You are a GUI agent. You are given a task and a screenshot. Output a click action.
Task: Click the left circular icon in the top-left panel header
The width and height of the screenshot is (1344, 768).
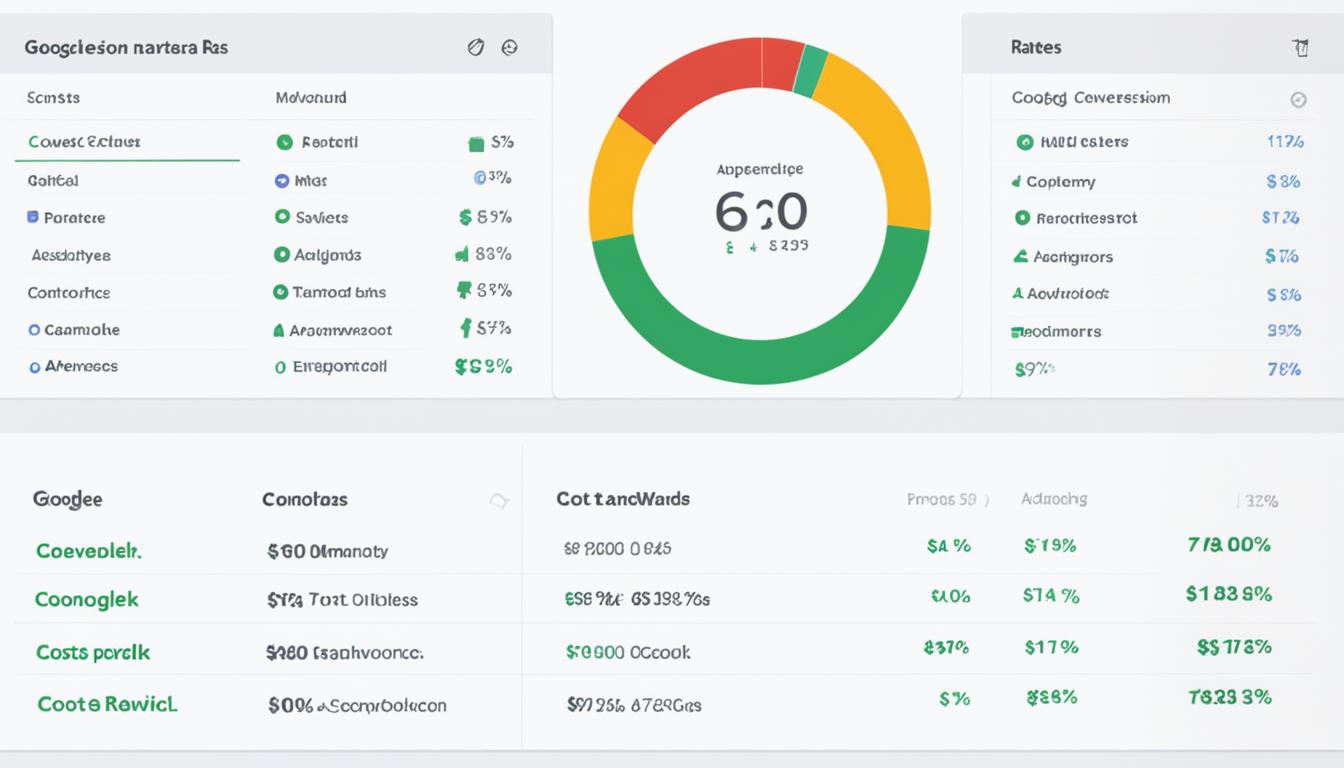476,47
